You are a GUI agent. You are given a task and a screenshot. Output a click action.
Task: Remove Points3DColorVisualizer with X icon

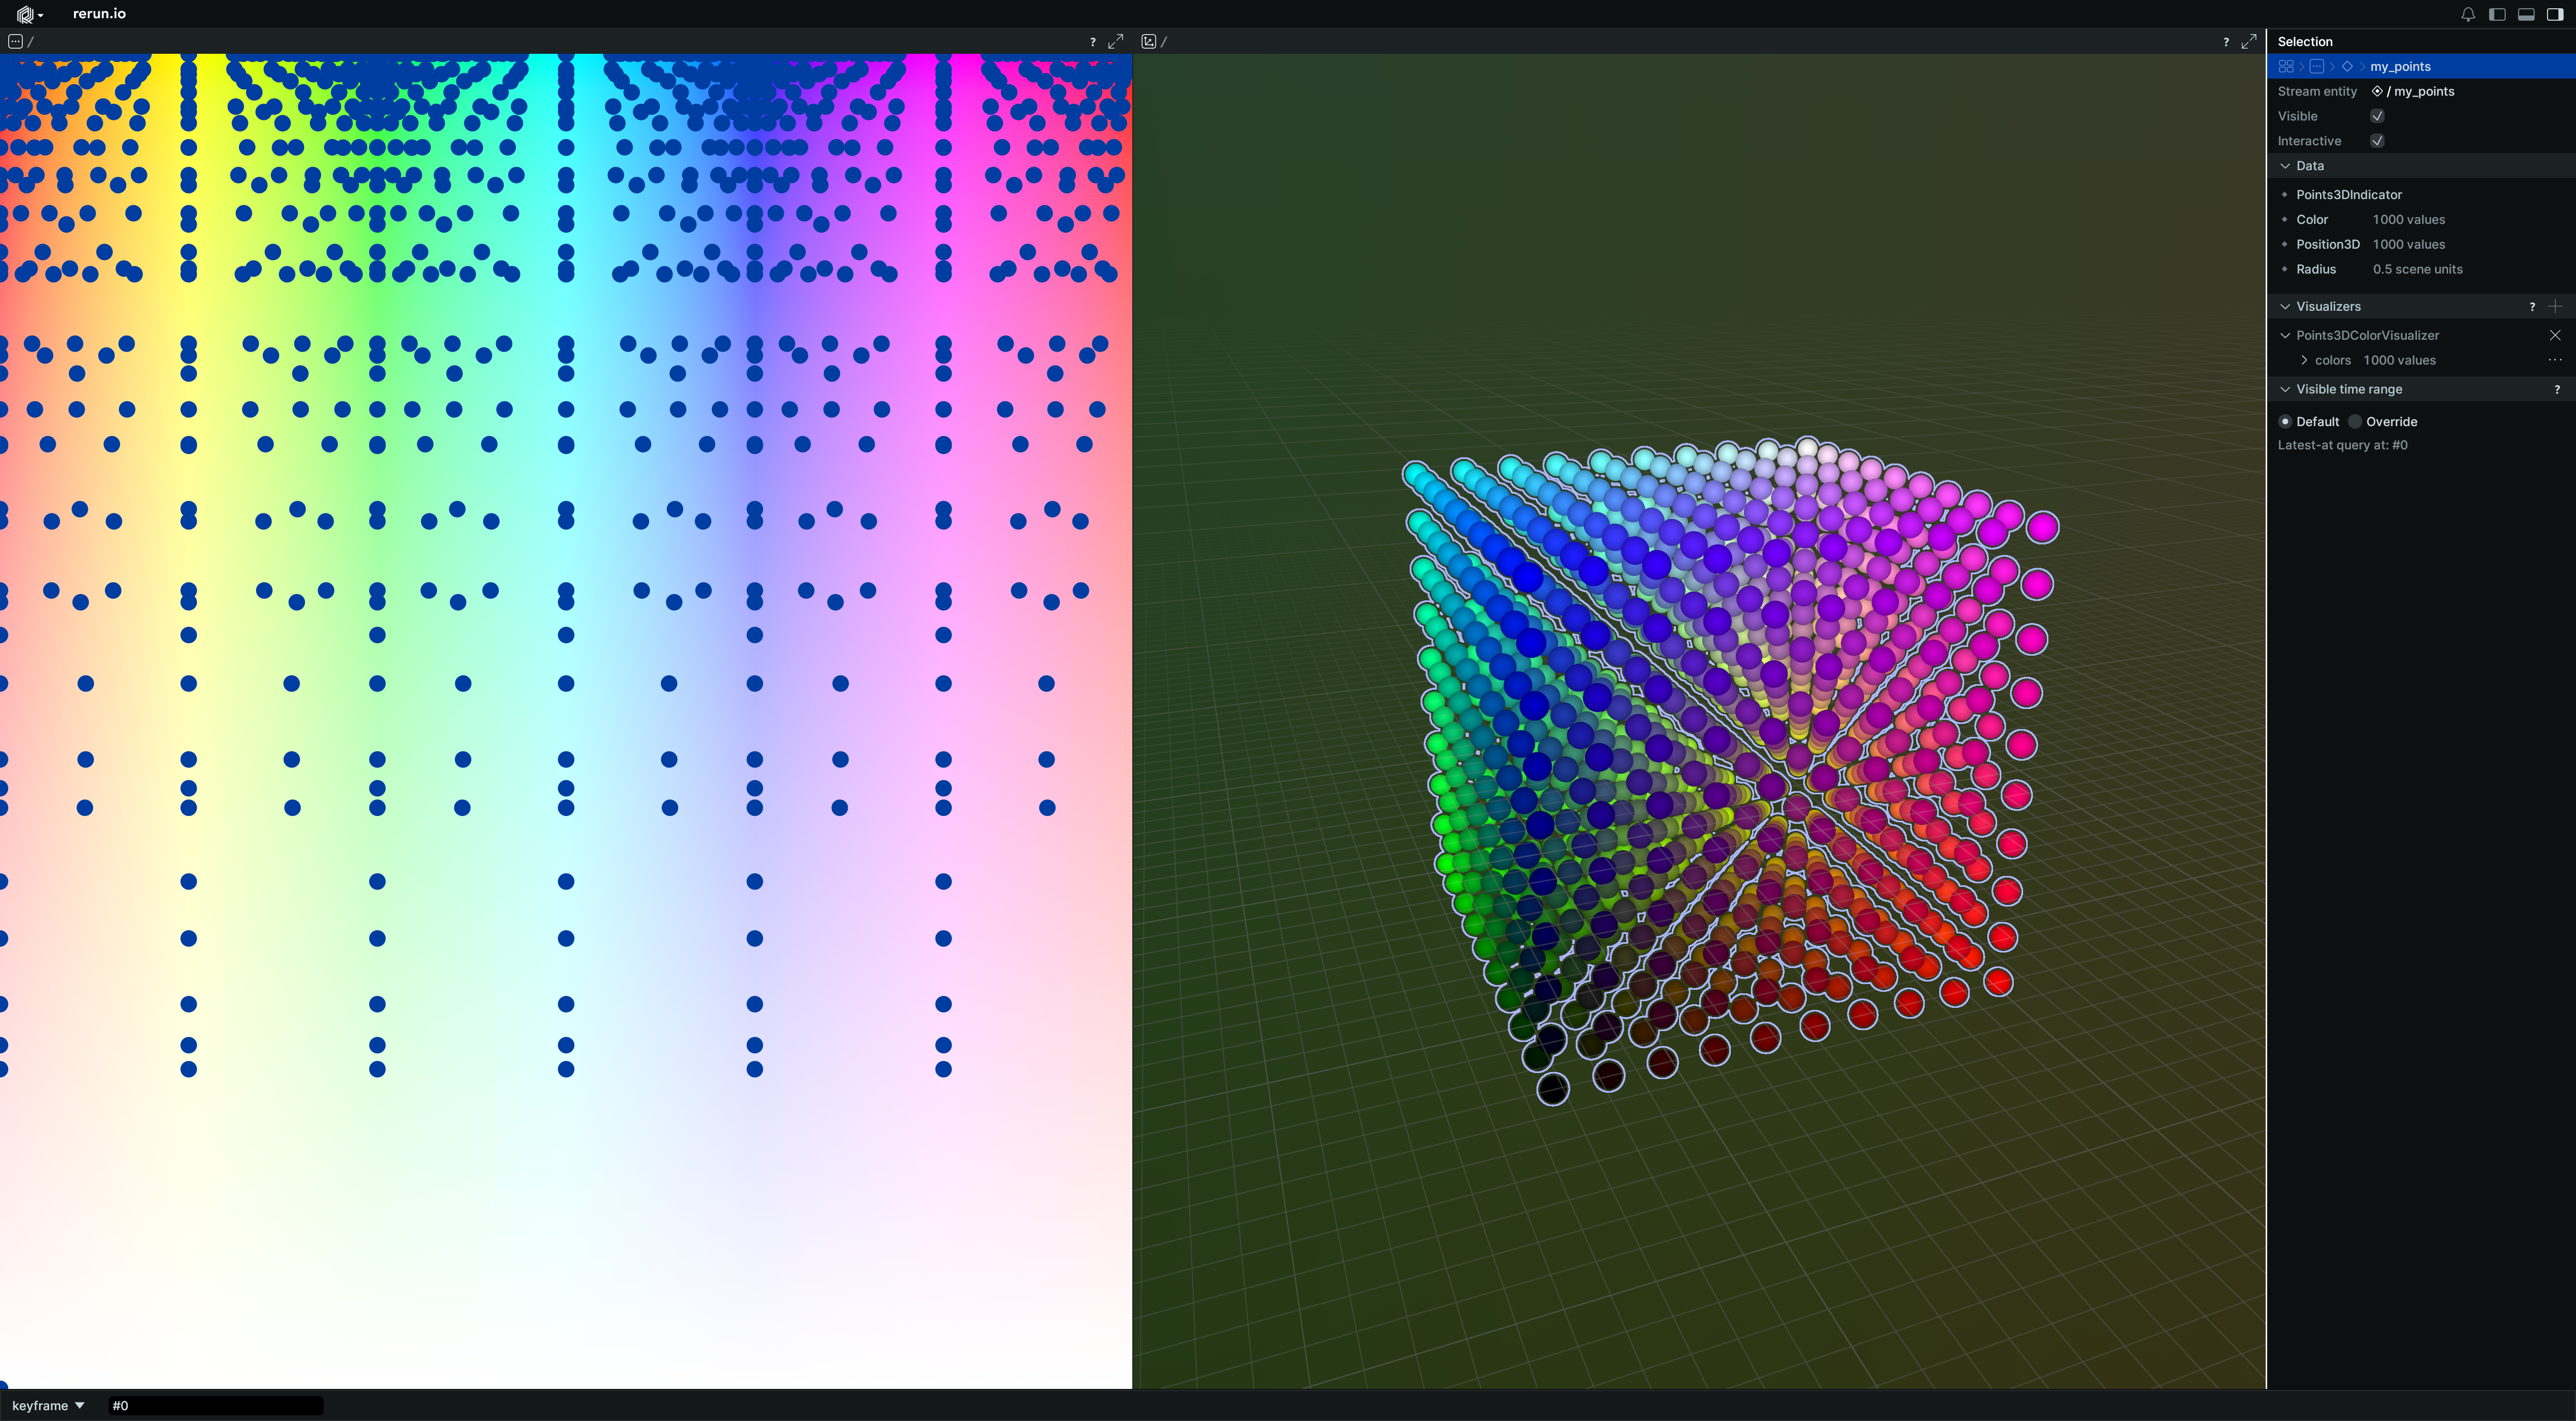[2555, 335]
